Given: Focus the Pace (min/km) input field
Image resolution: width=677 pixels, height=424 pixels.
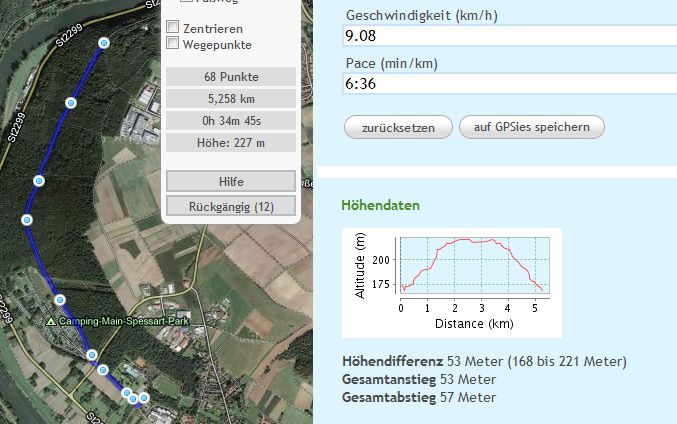Looking at the screenshot, I should click(x=508, y=84).
